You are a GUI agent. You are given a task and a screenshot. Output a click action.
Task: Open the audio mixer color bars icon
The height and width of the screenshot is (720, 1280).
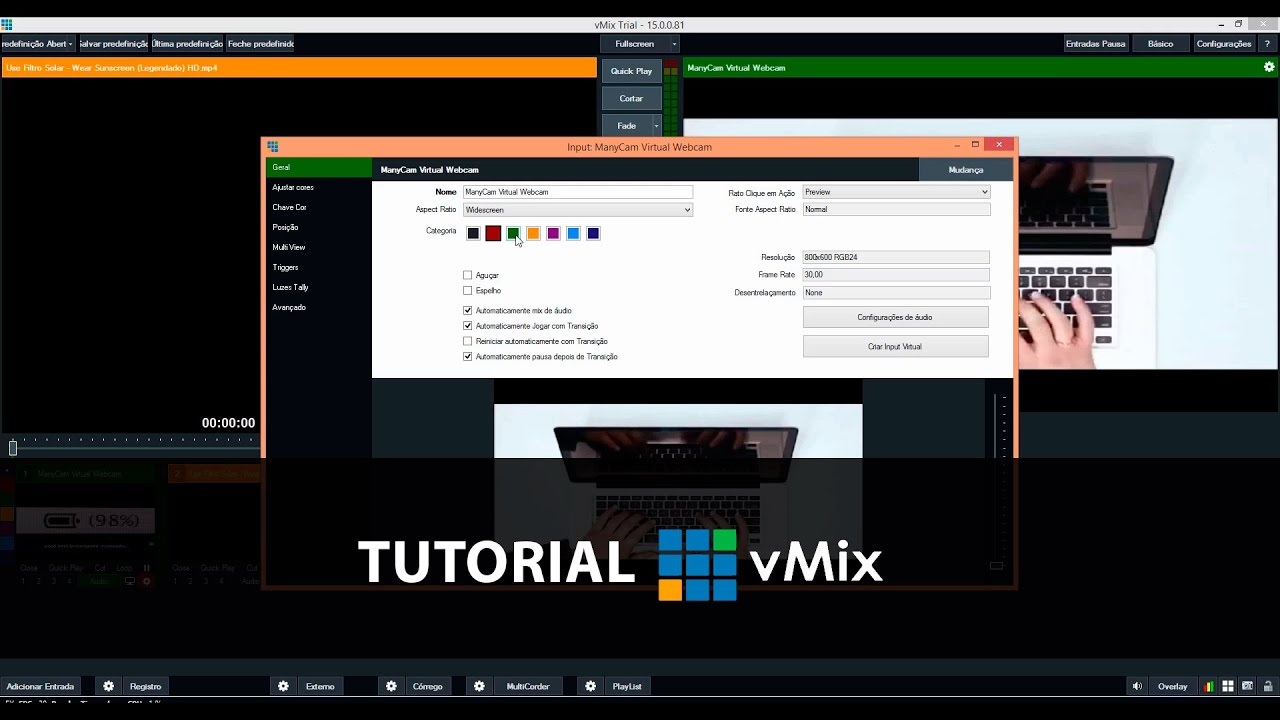[x=1210, y=686]
